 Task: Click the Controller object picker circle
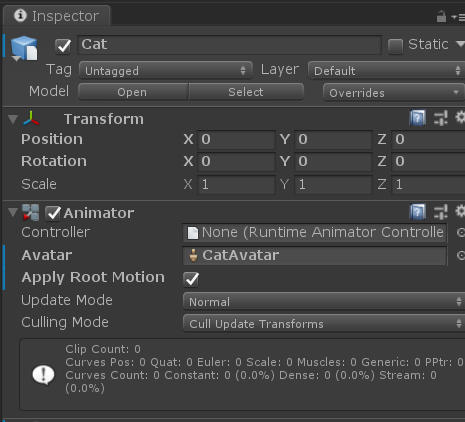[461, 232]
